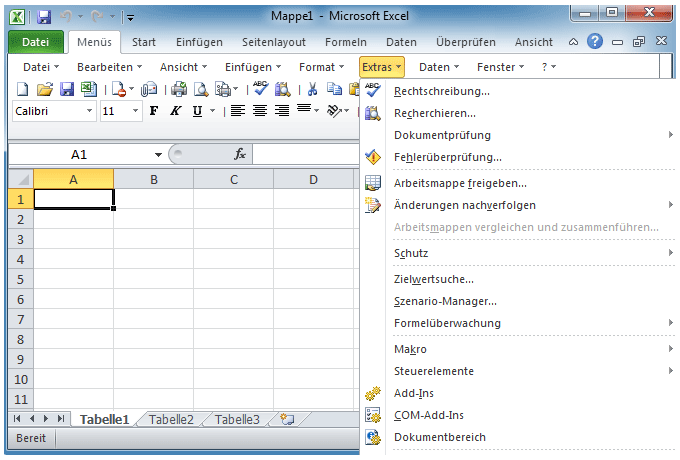Click the insert function fx icon

tap(240, 154)
